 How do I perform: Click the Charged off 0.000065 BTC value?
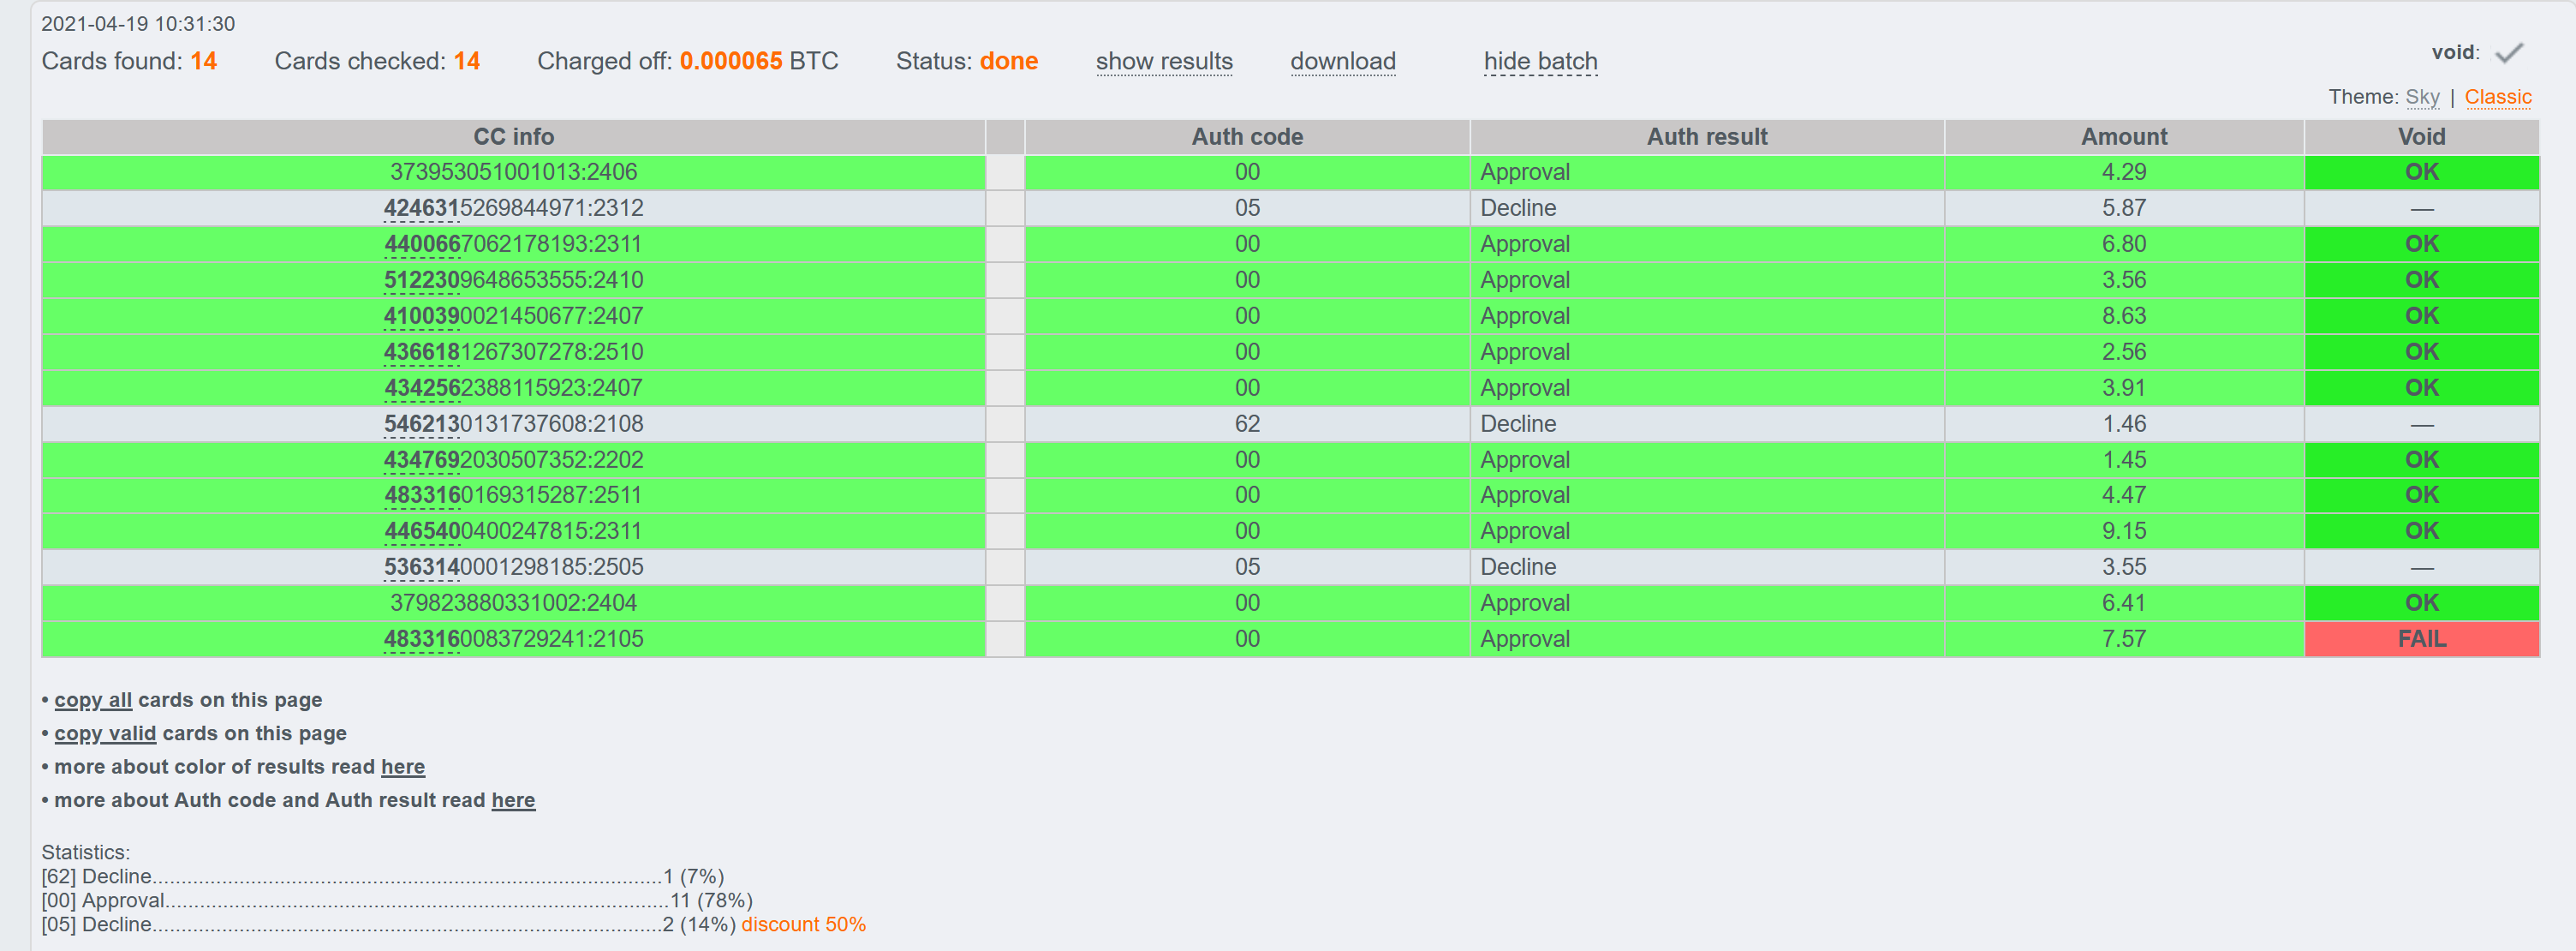[758, 61]
